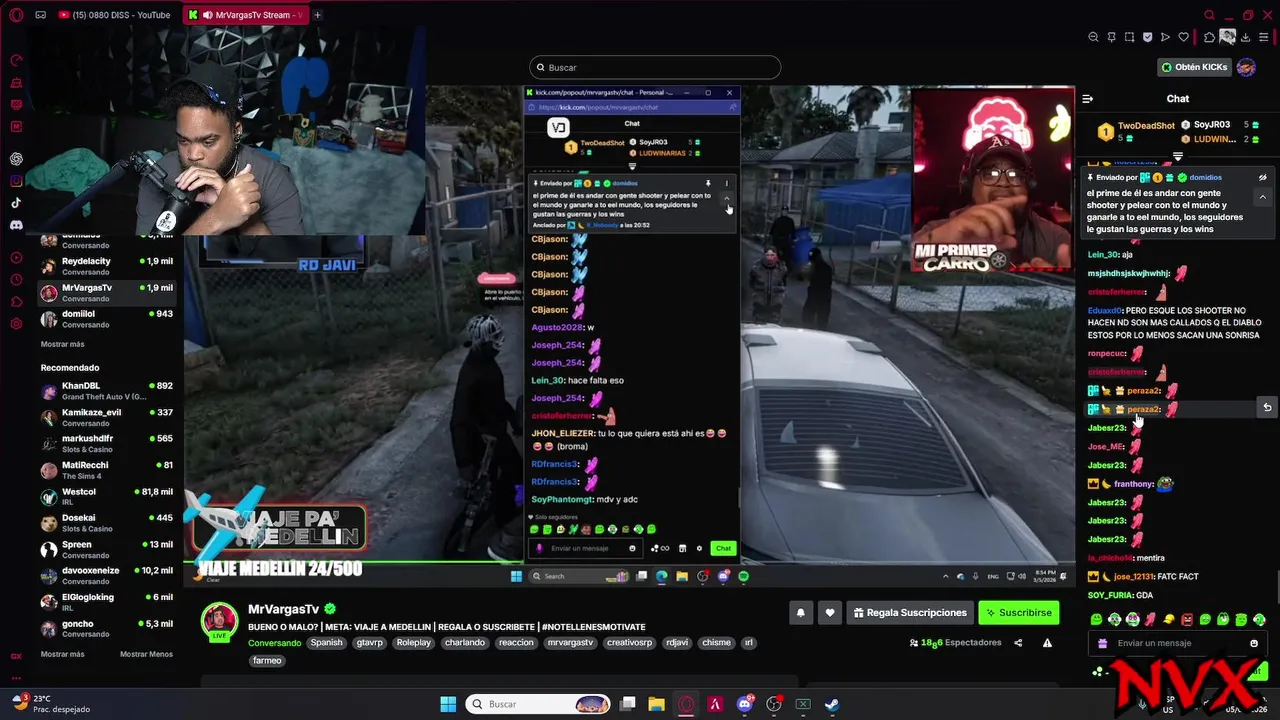
Task: Open the Easy Setup sliders icon
Action: [1264, 37]
